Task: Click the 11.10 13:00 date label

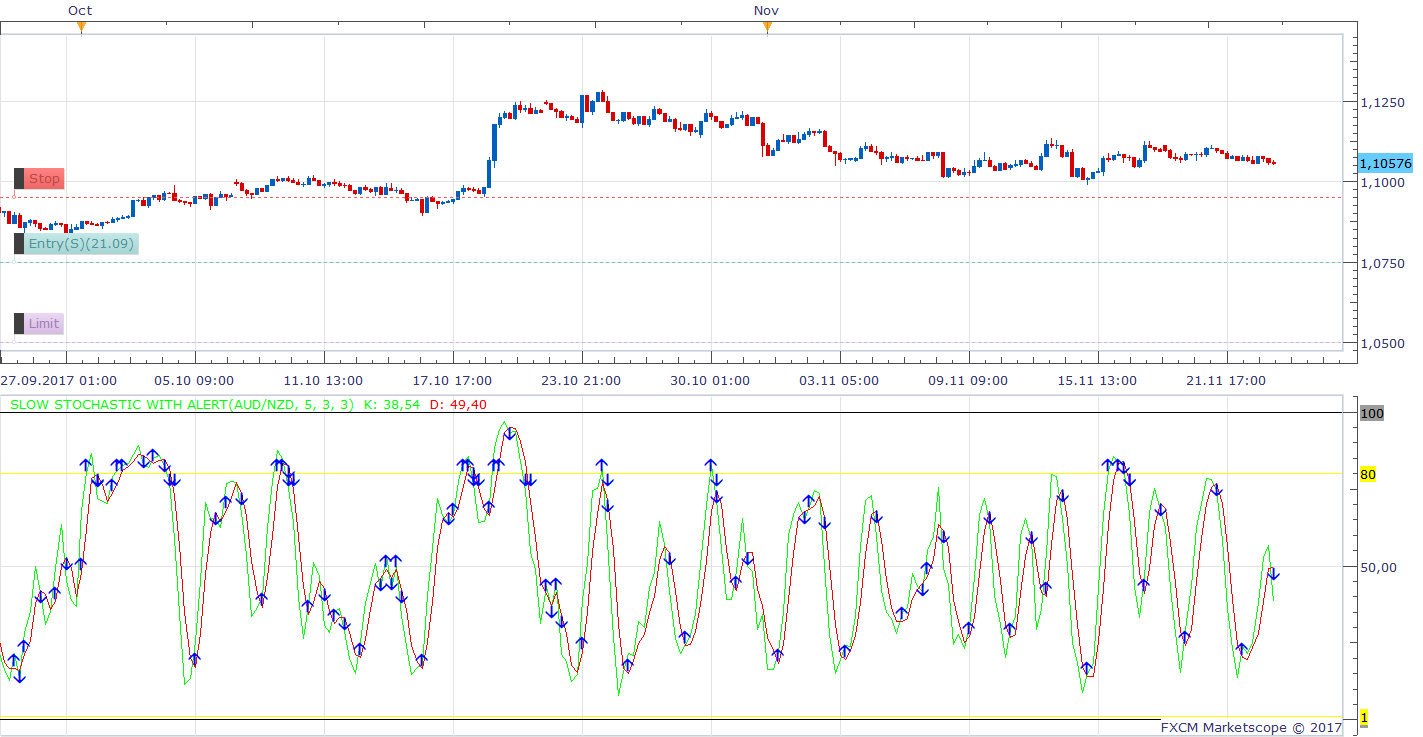Action: pos(323,381)
